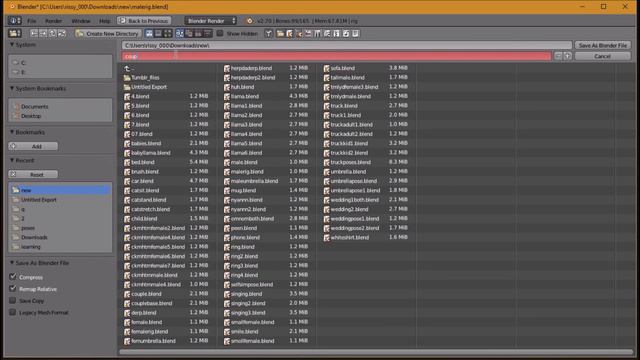640x360 pixels.
Task: Select malerig.blend file
Action: (x=247, y=171)
